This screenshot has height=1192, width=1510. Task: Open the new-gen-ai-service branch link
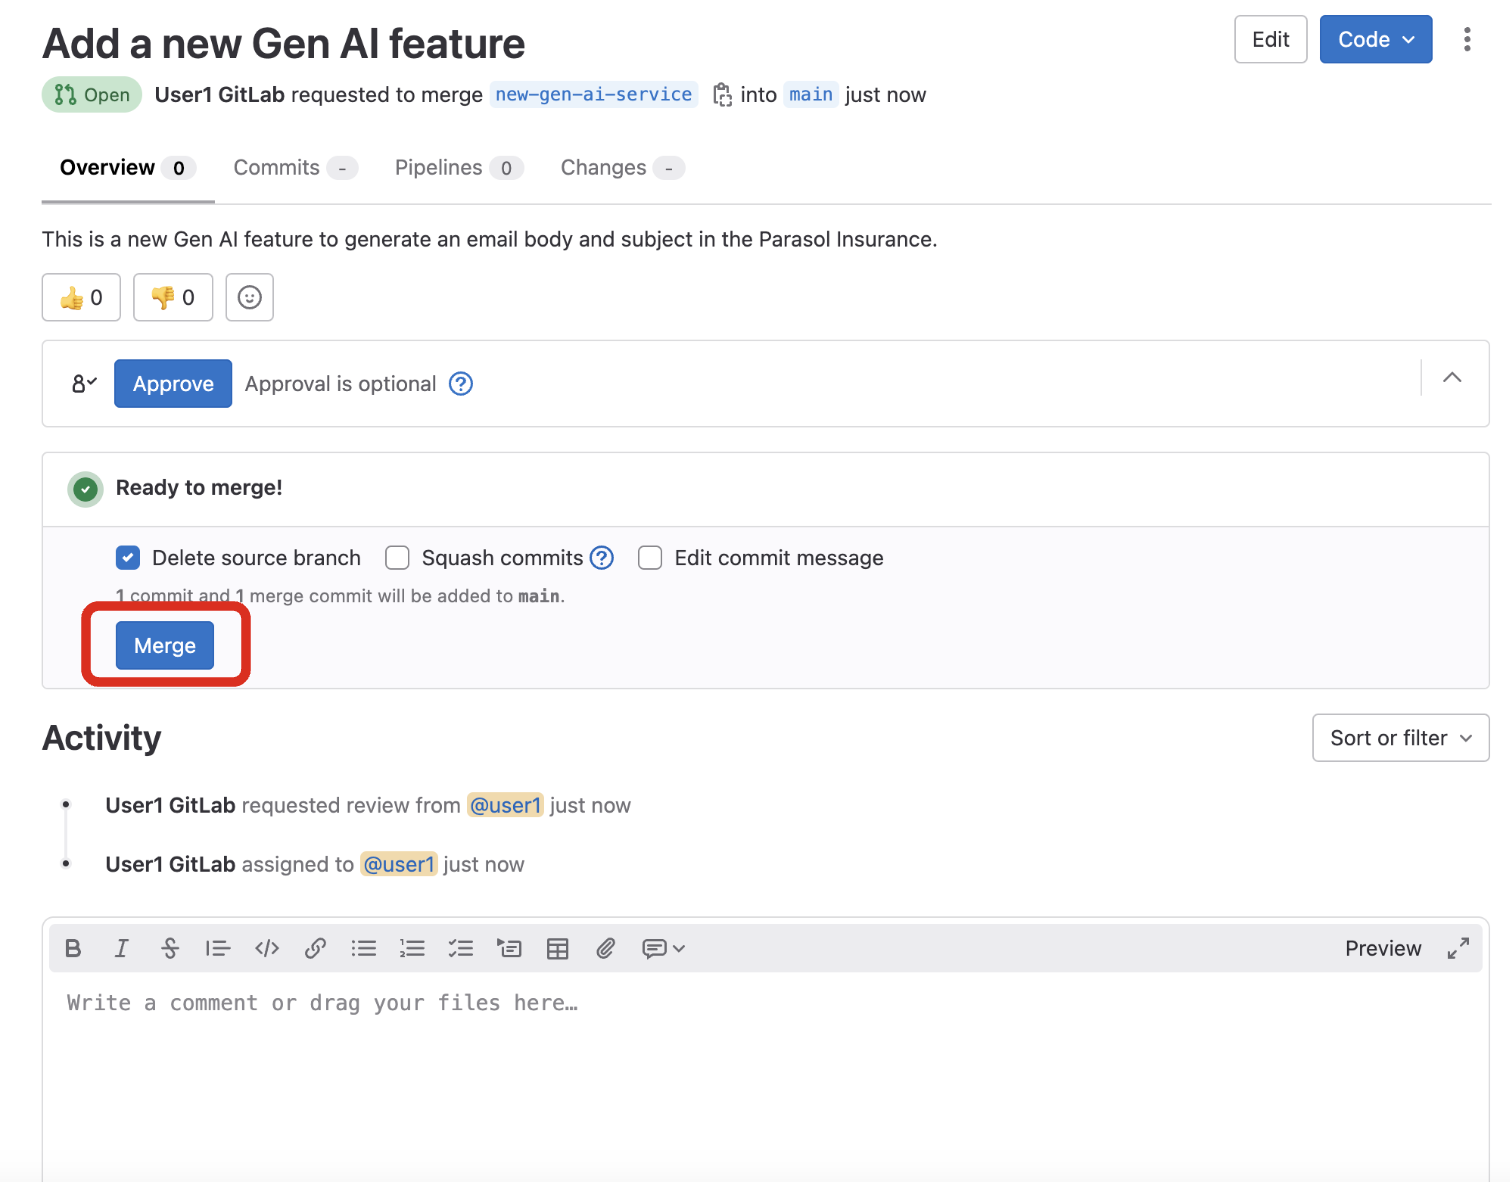coord(593,95)
